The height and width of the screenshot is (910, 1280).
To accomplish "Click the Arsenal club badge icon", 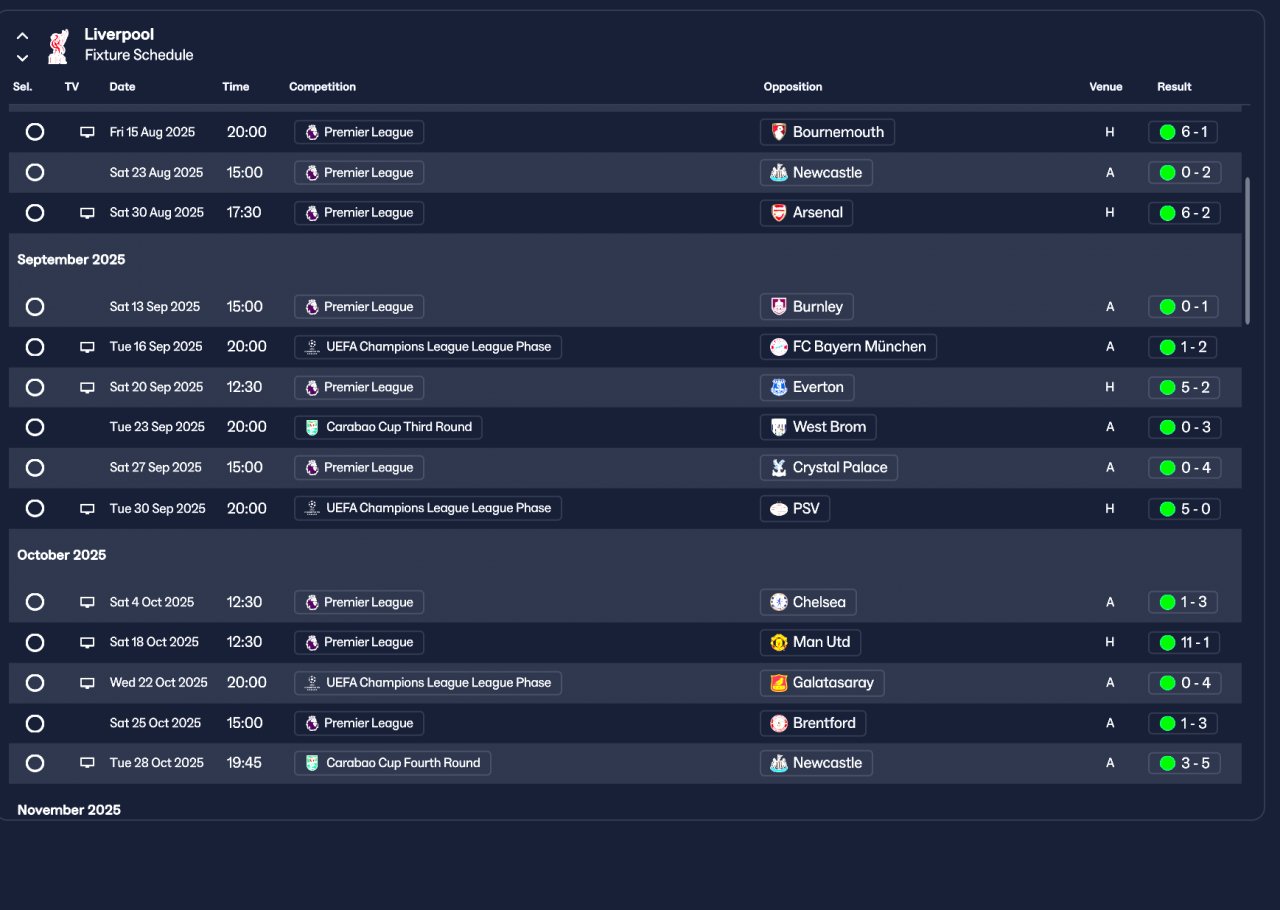I will 778,212.
